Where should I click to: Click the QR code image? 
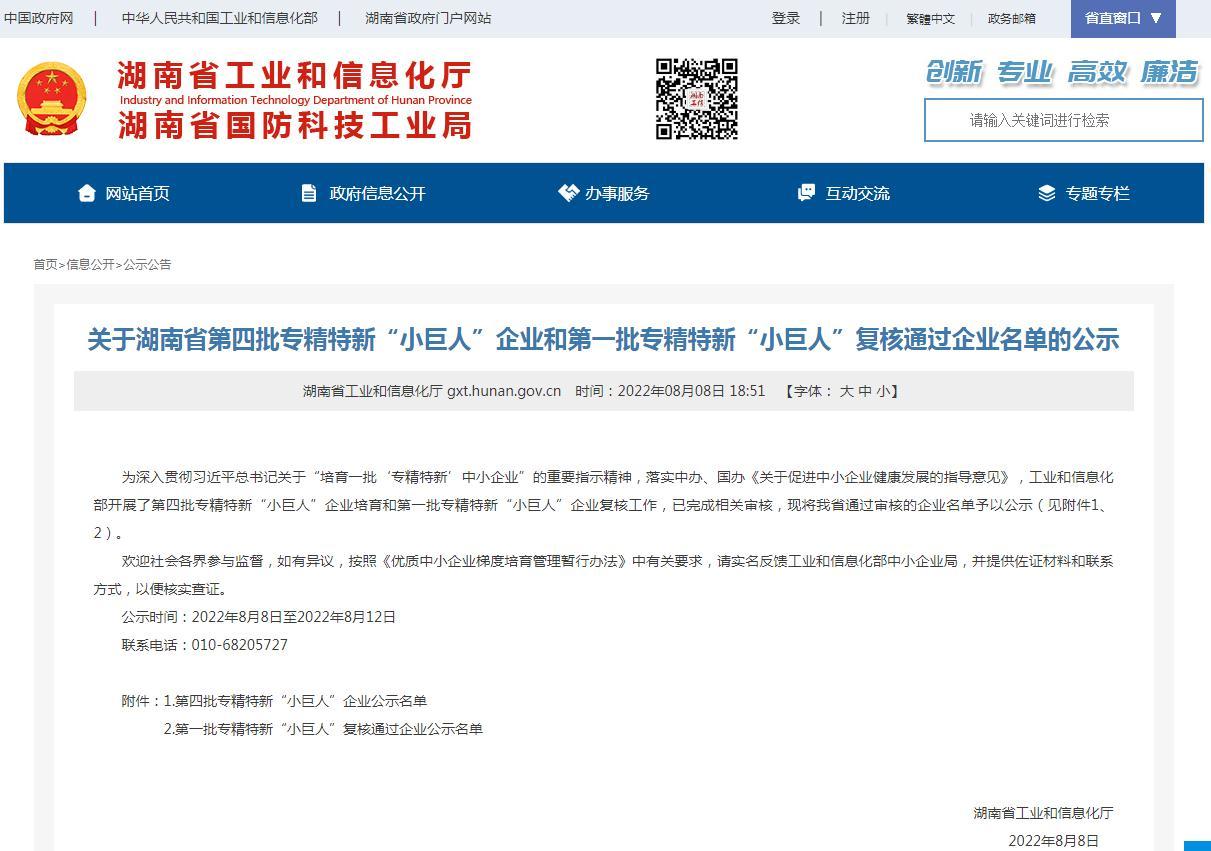click(x=696, y=99)
